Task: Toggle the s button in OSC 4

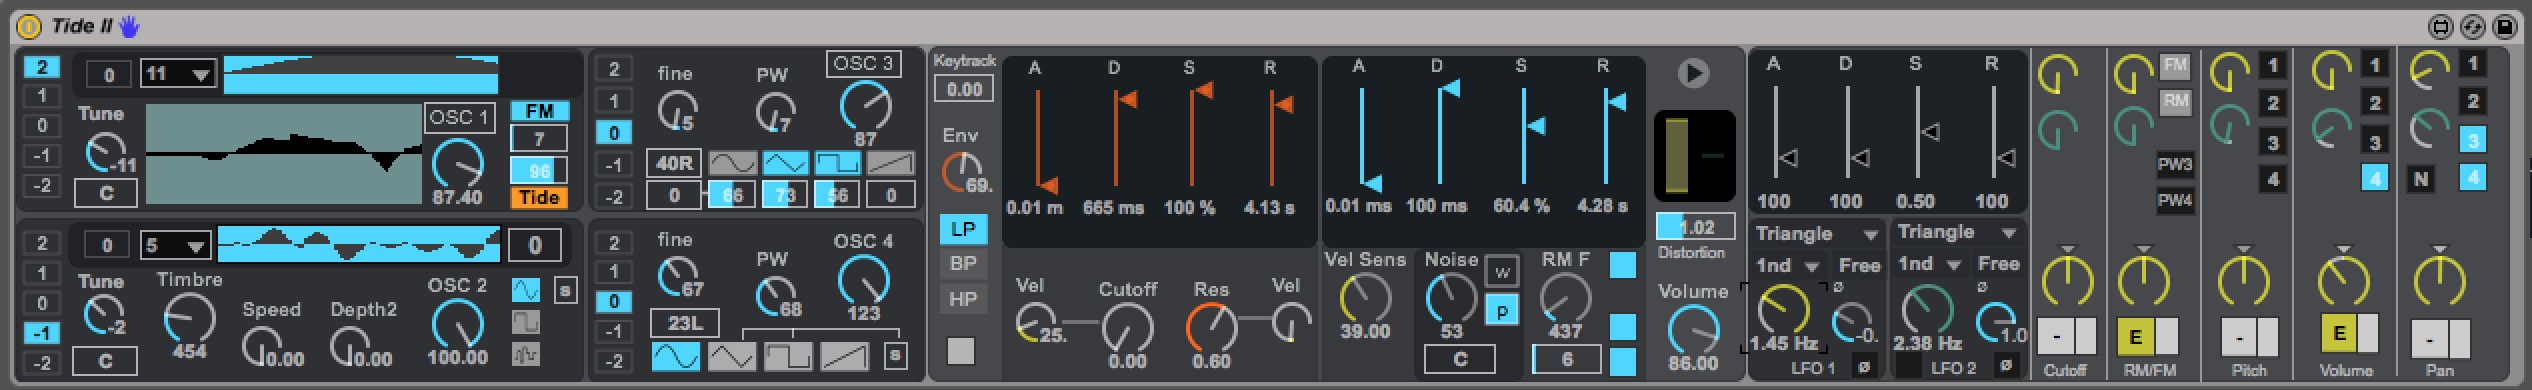Action: tap(895, 355)
